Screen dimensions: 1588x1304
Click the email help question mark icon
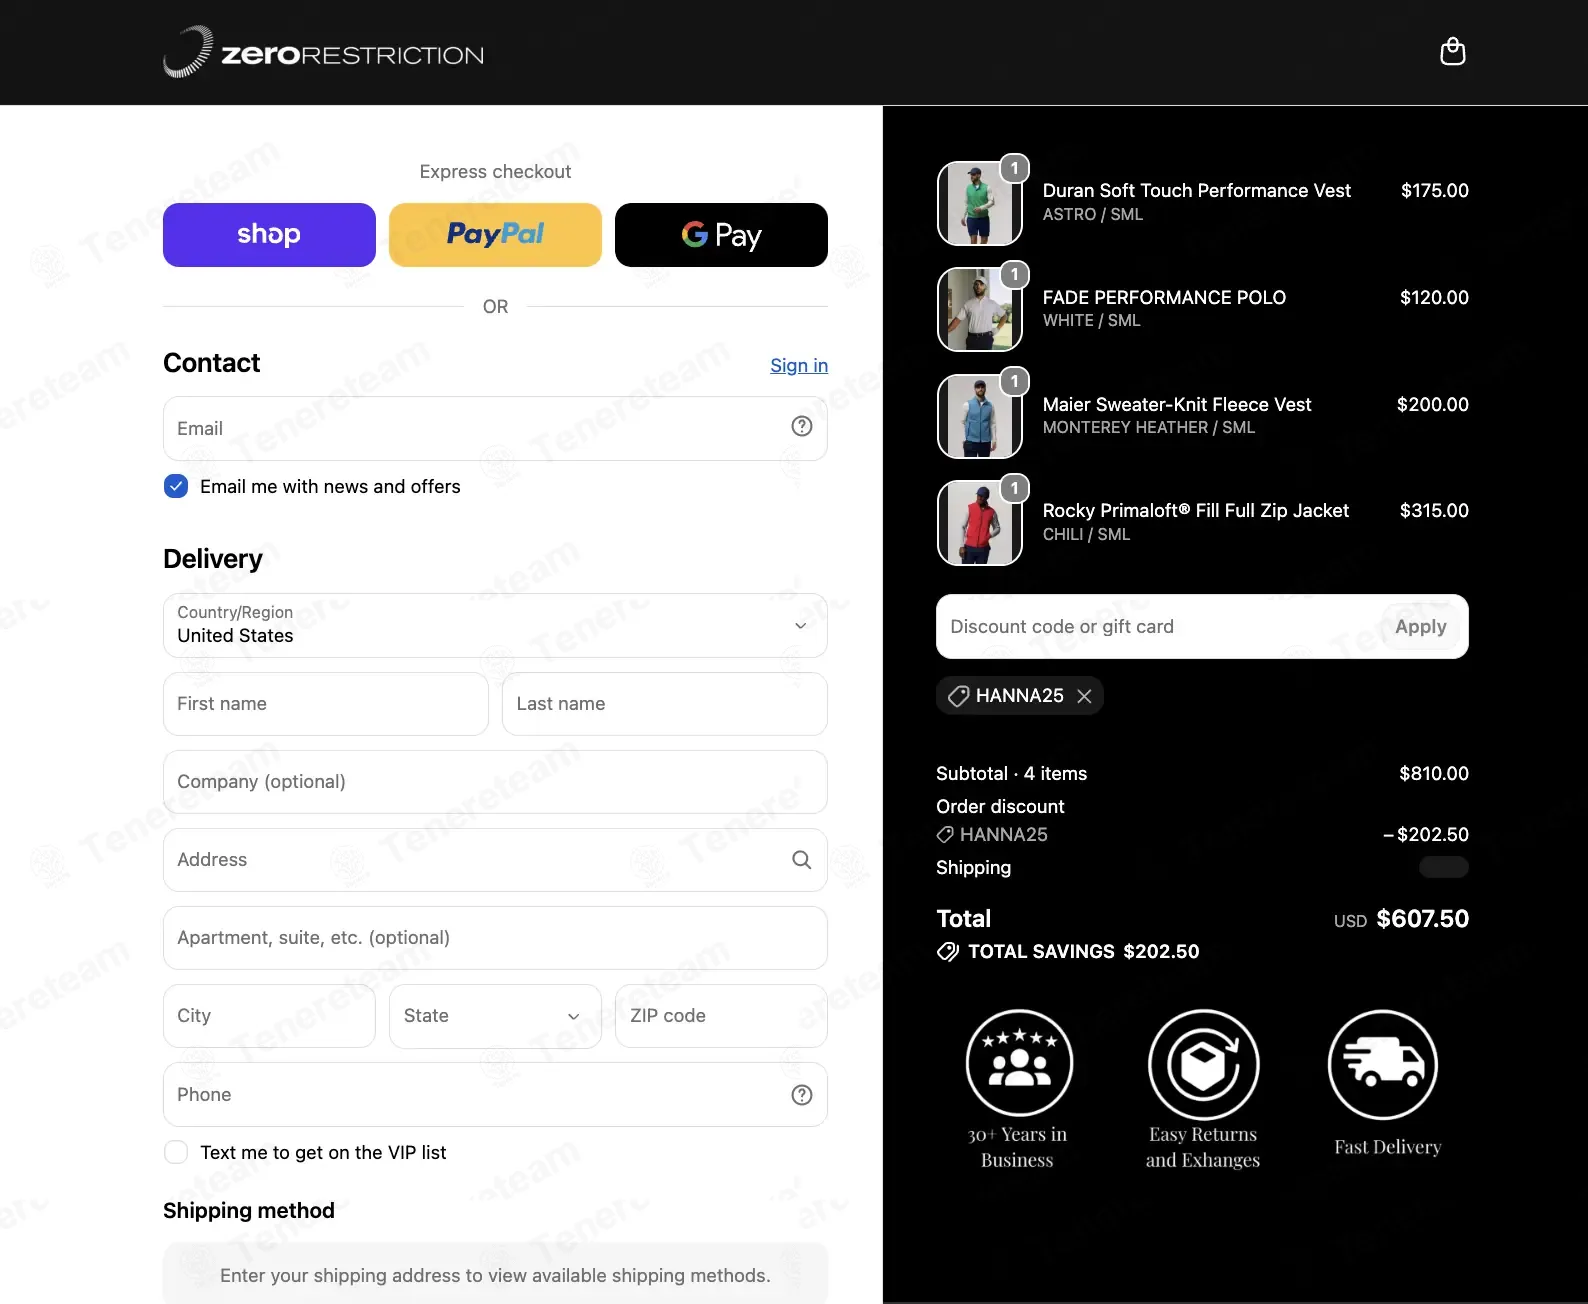[801, 426]
